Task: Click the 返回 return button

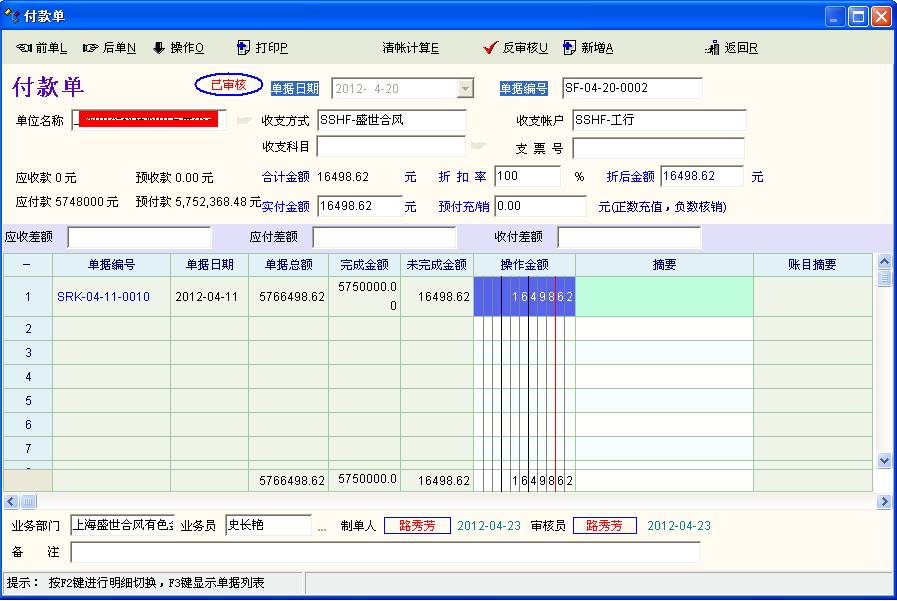Action: 731,48
